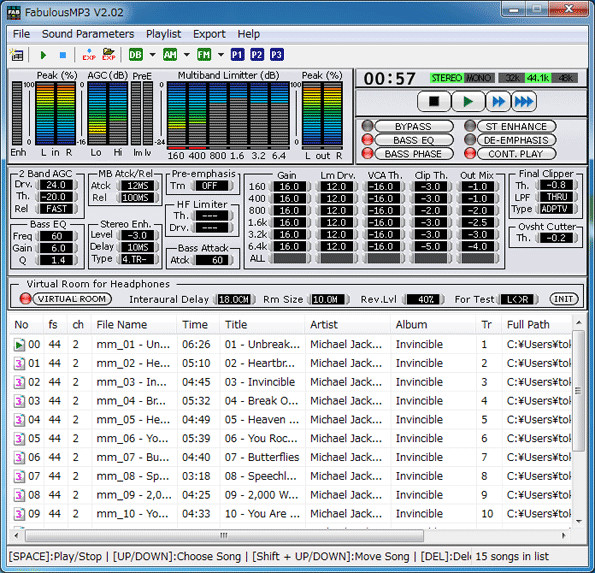Sort playlist by Album column header

tap(433, 325)
